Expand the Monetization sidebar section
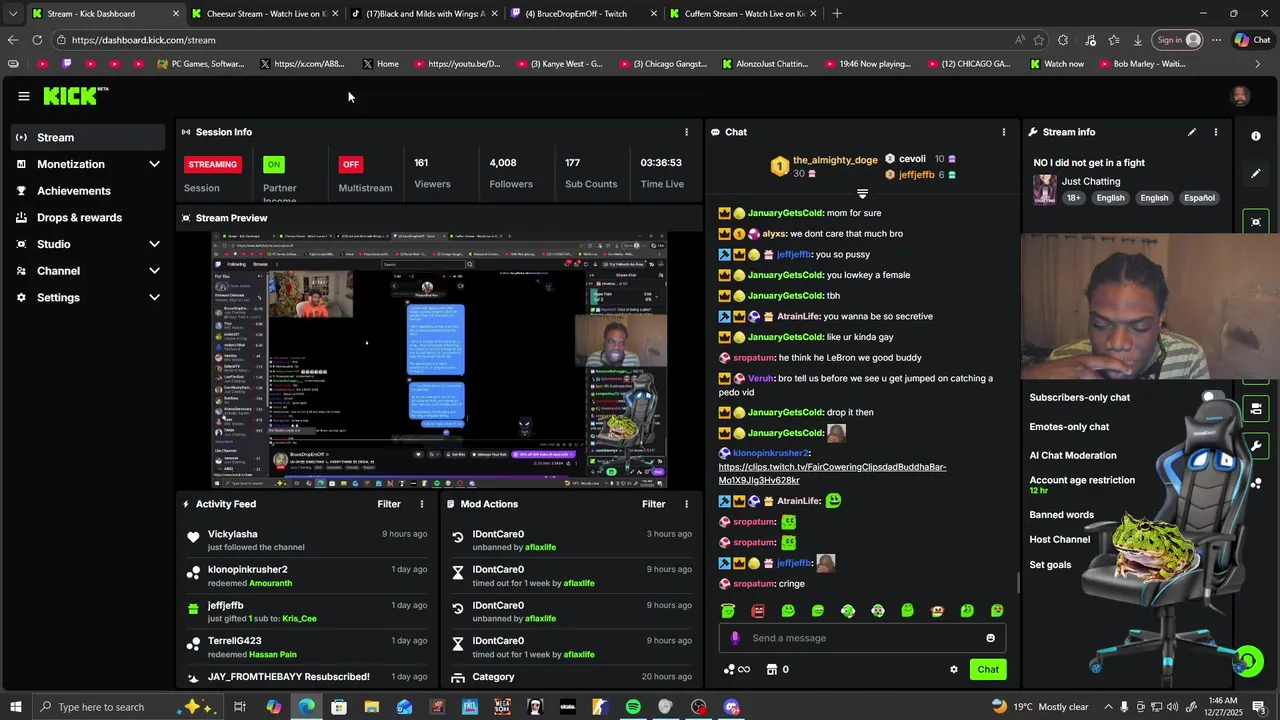 point(154,164)
